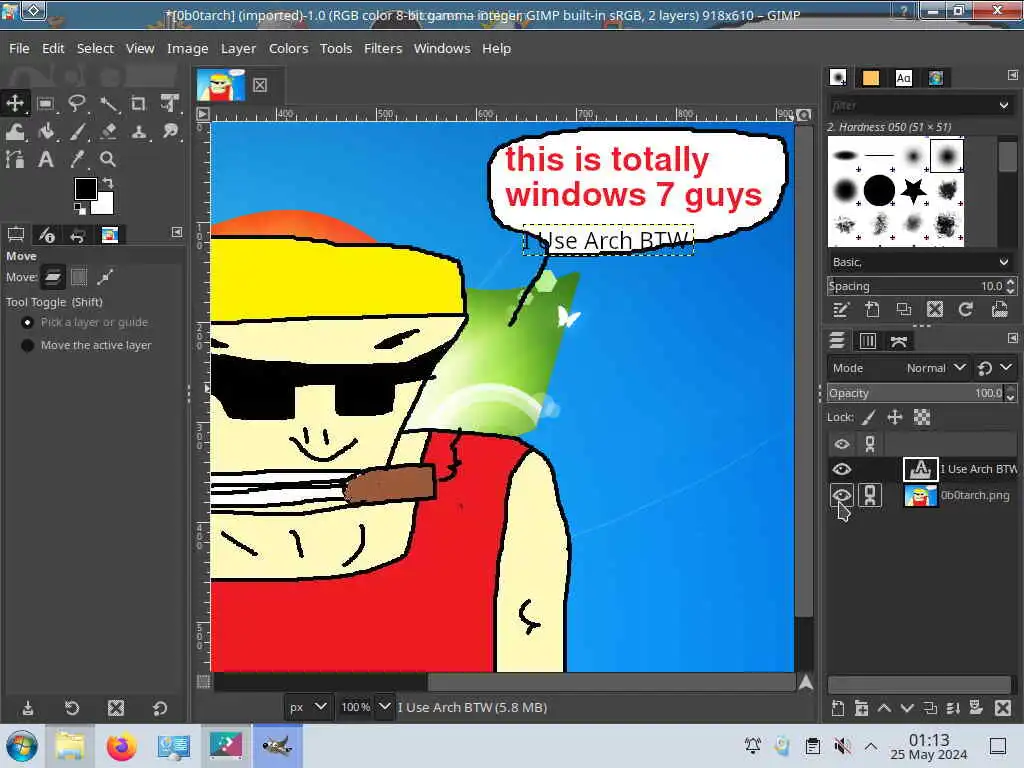The width and height of the screenshot is (1024, 768).
Task: Click the foreground black color swatch
Action: point(86,189)
